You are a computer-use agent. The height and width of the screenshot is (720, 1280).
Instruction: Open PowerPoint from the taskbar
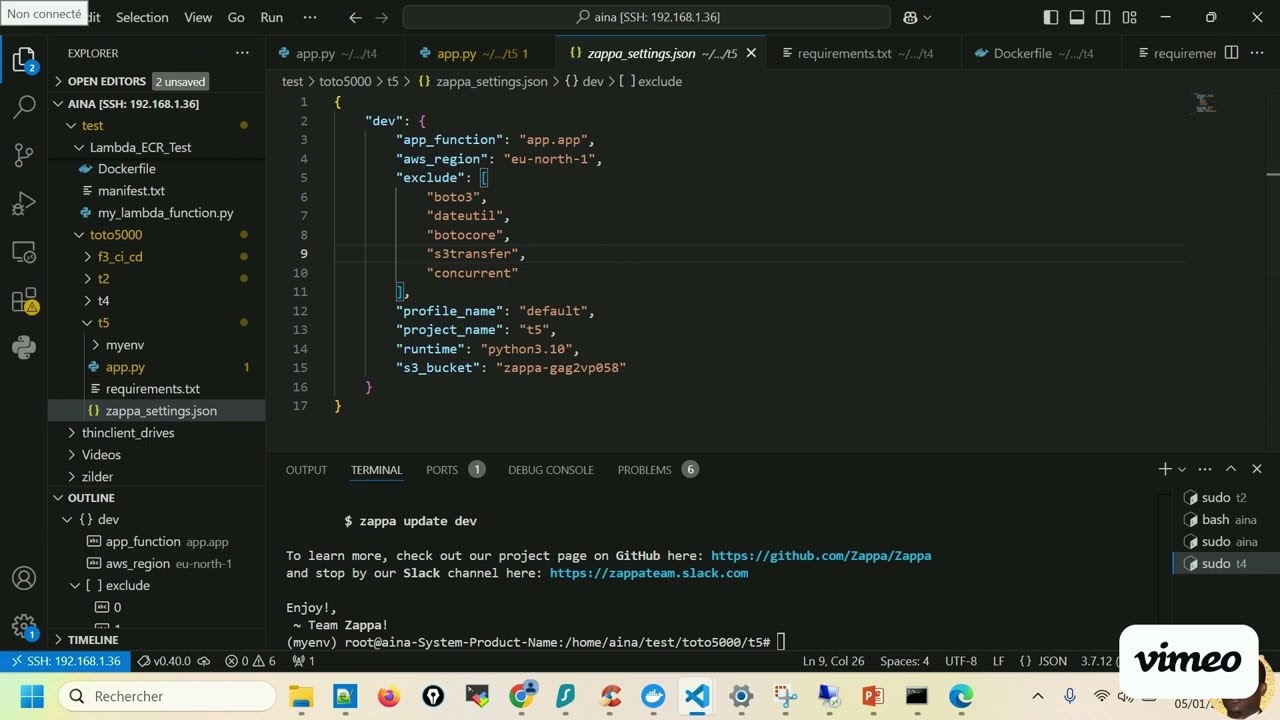873,696
